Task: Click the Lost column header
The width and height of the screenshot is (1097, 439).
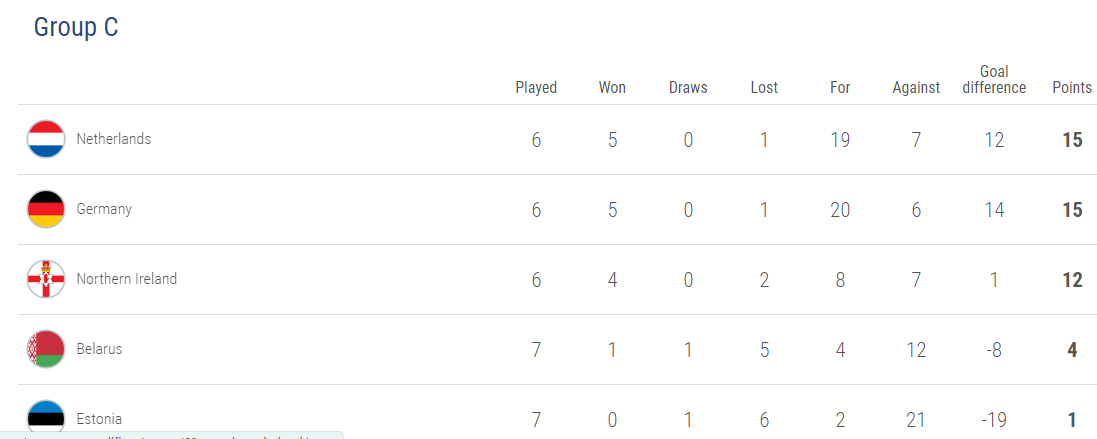Action: 764,88
